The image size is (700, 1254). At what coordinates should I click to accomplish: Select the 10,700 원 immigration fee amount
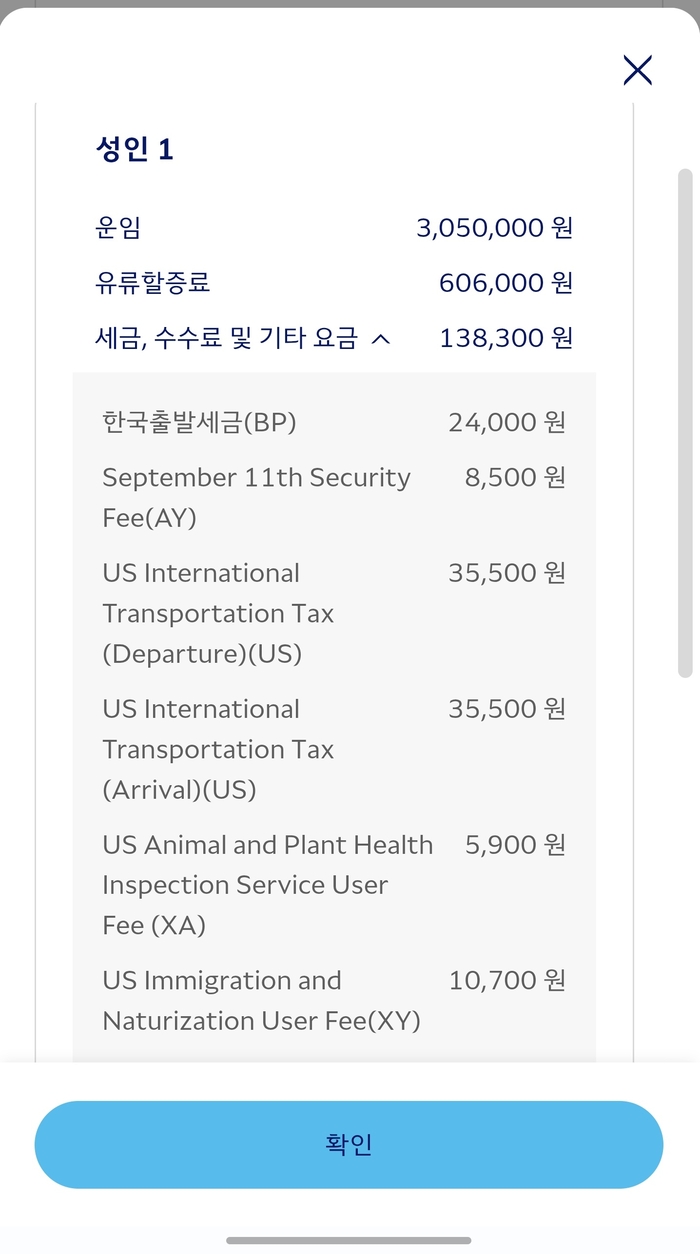506,980
